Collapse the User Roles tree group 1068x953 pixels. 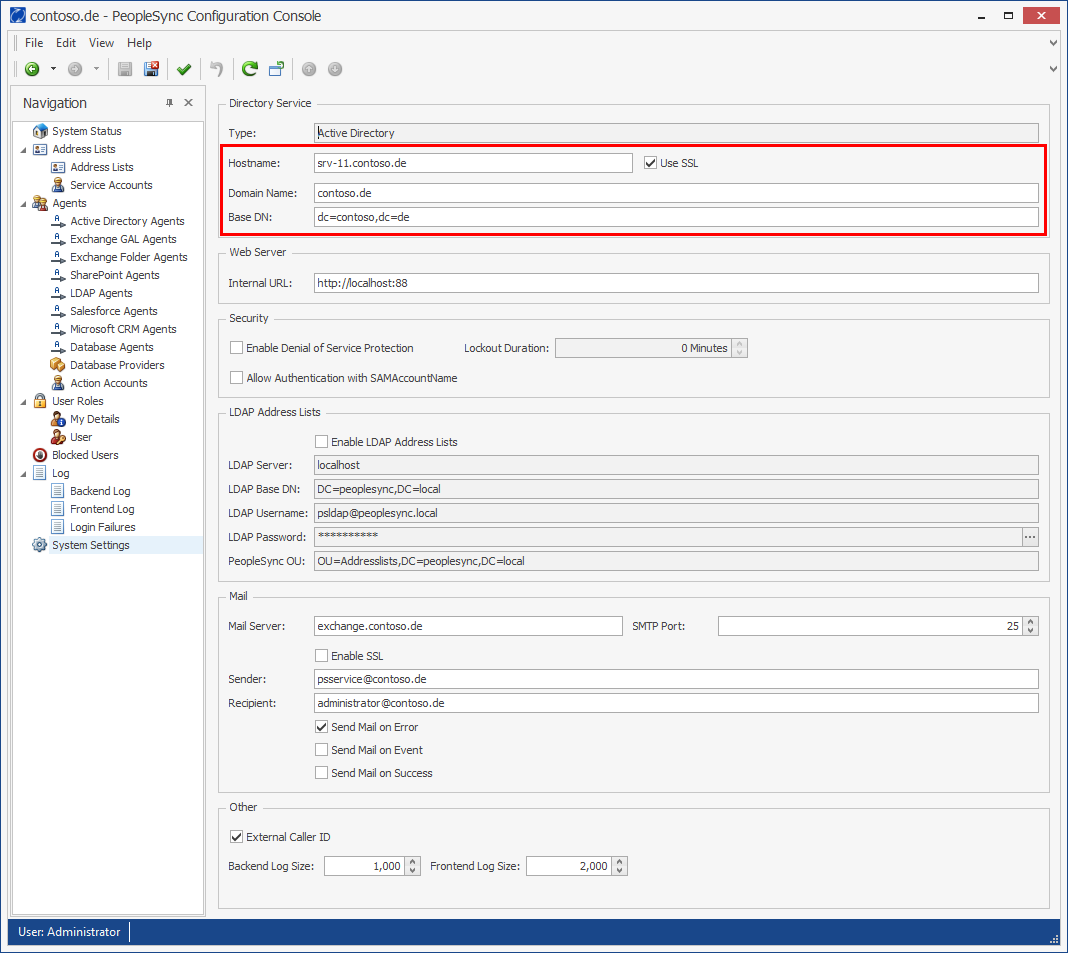(24, 401)
